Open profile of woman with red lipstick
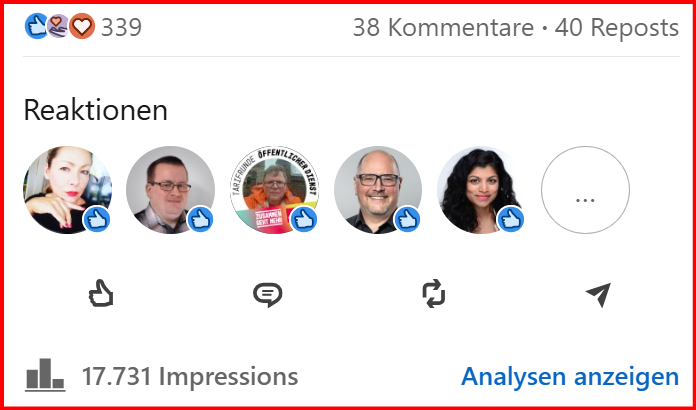The image size is (696, 410). tap(67, 190)
